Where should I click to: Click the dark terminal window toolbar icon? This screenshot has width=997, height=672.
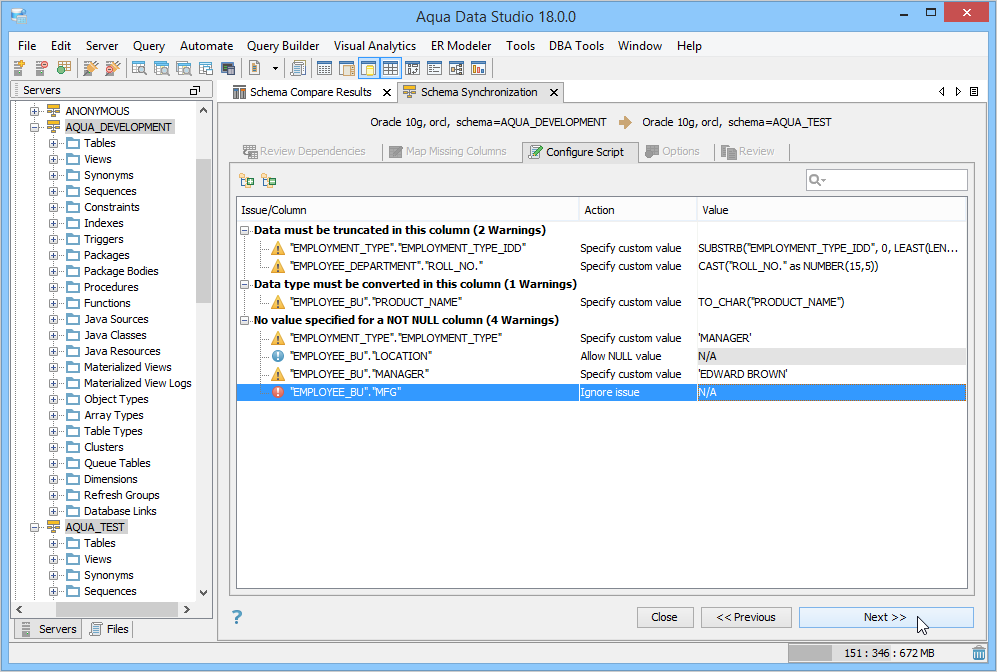click(x=228, y=68)
